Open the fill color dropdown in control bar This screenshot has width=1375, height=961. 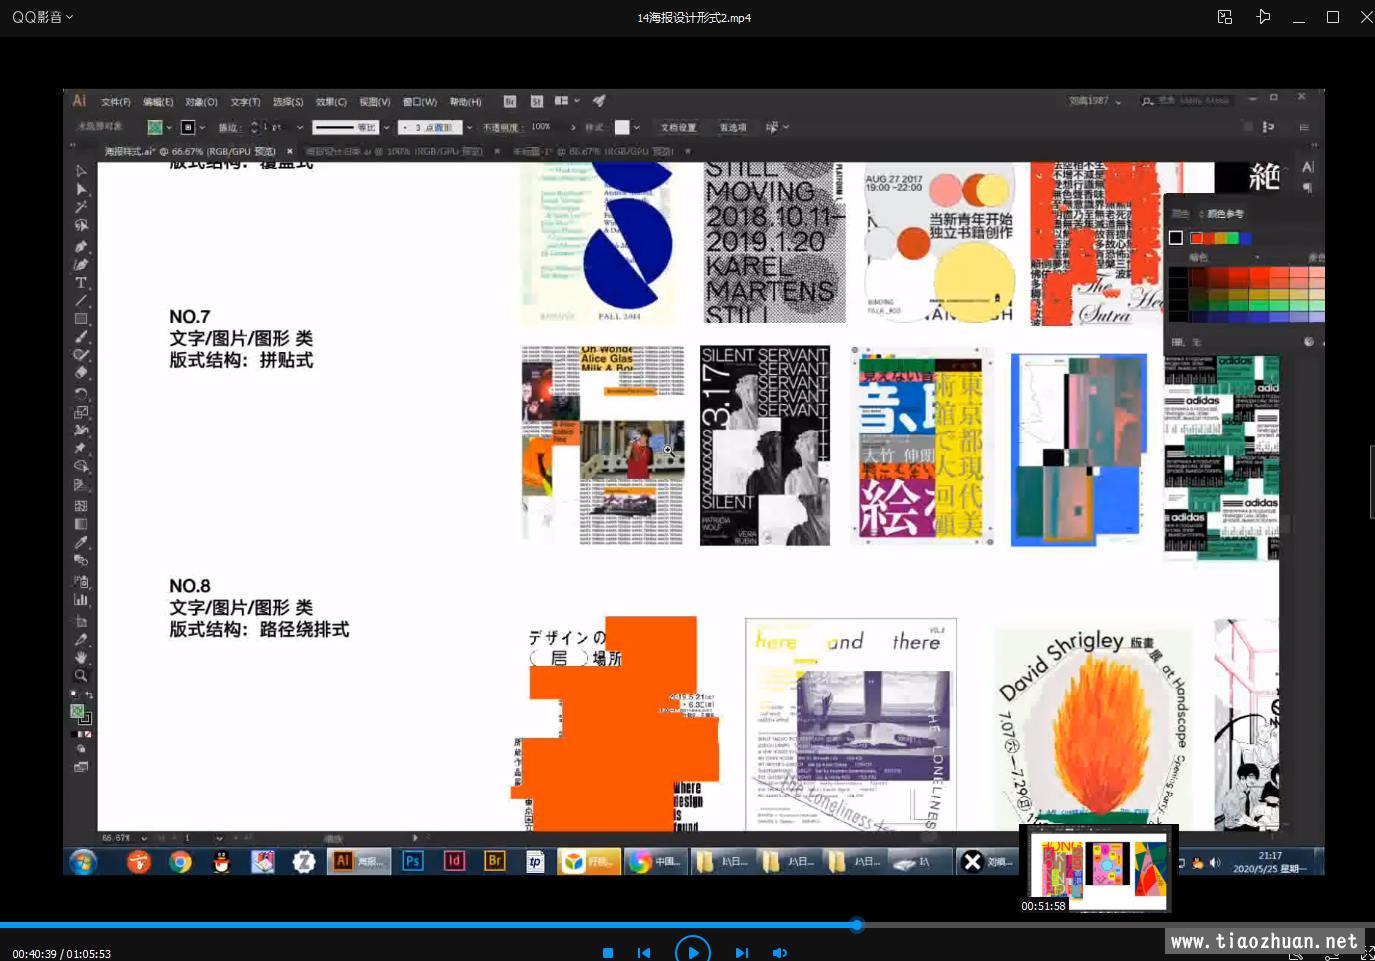click(169, 127)
